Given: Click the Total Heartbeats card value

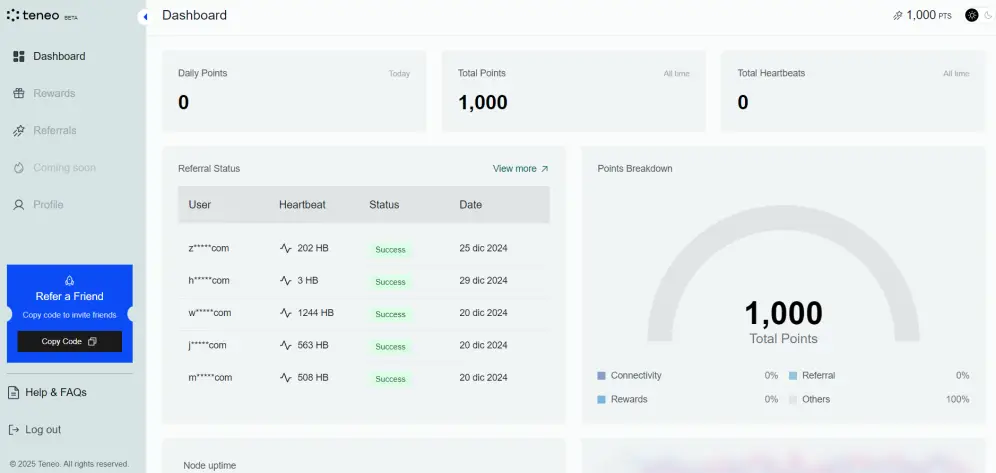Looking at the screenshot, I should pyautogui.click(x=743, y=102).
